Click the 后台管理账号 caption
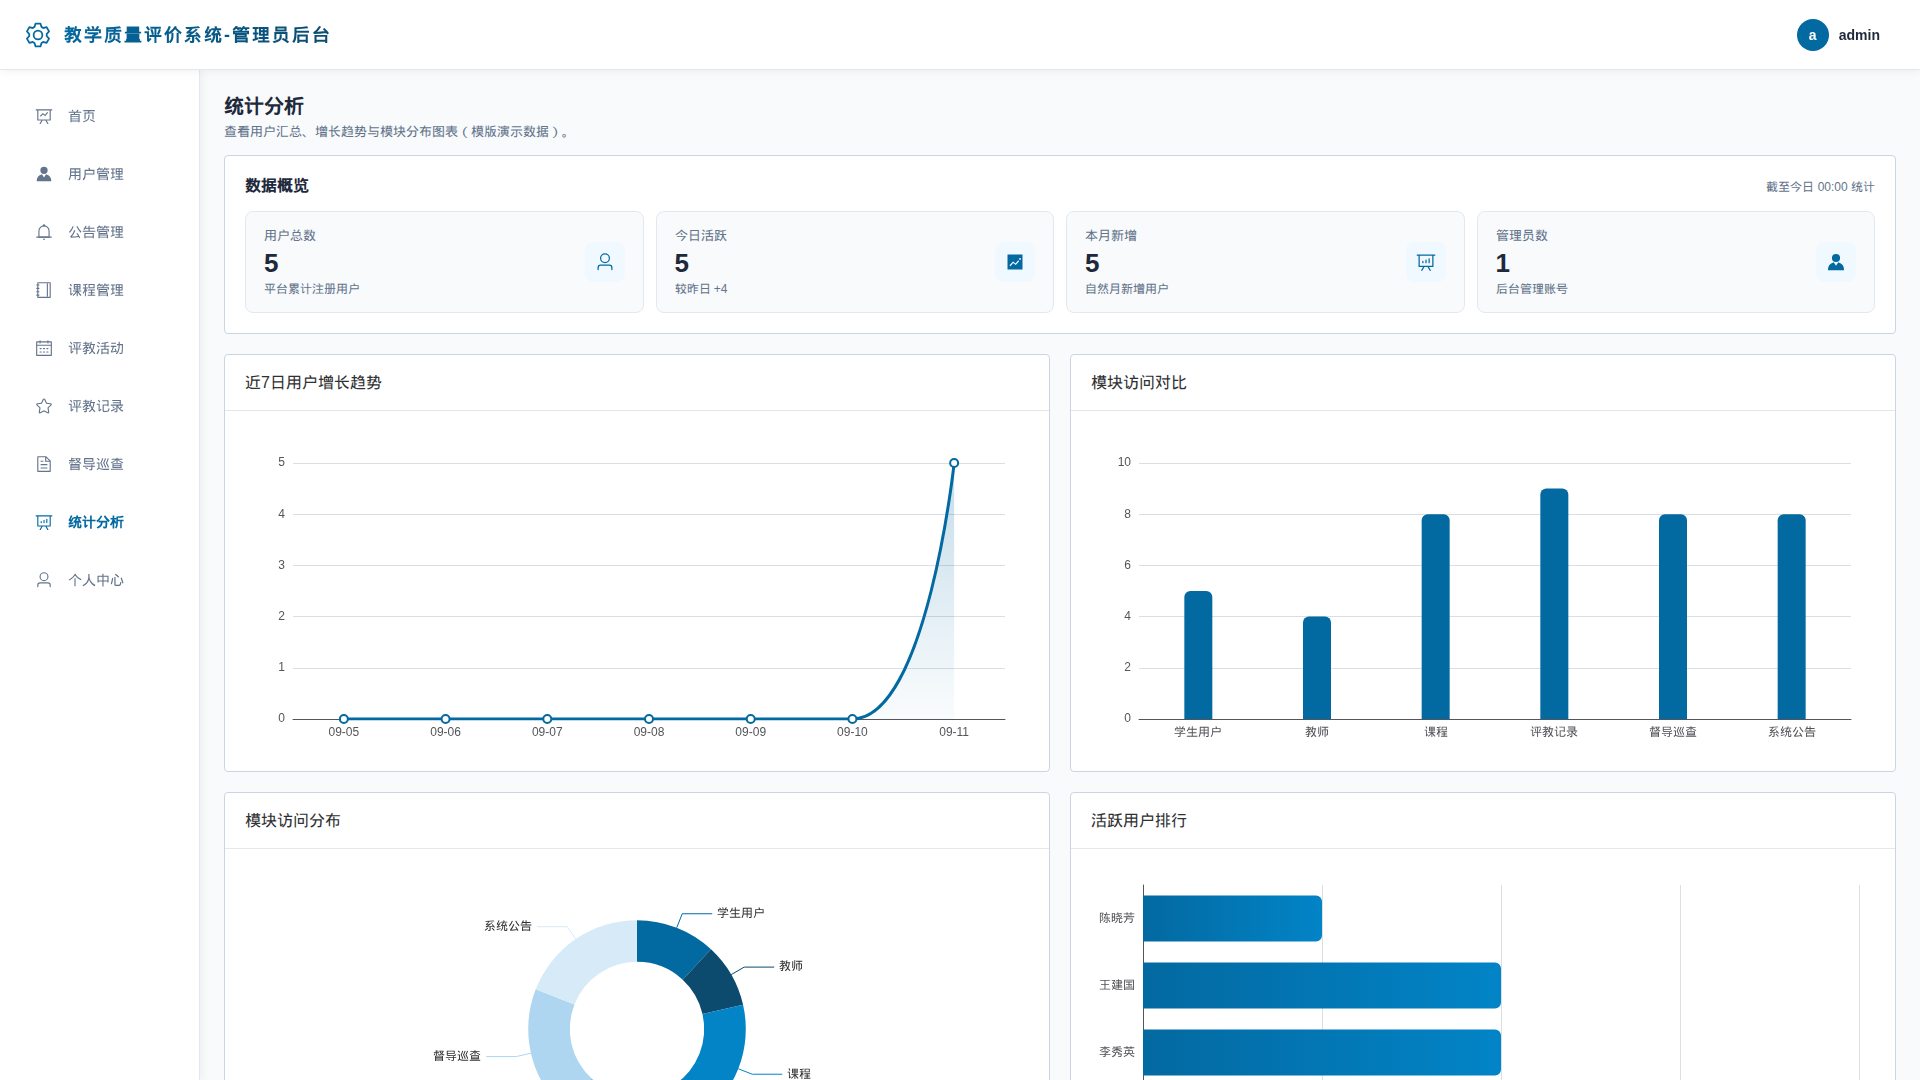 (x=1532, y=289)
